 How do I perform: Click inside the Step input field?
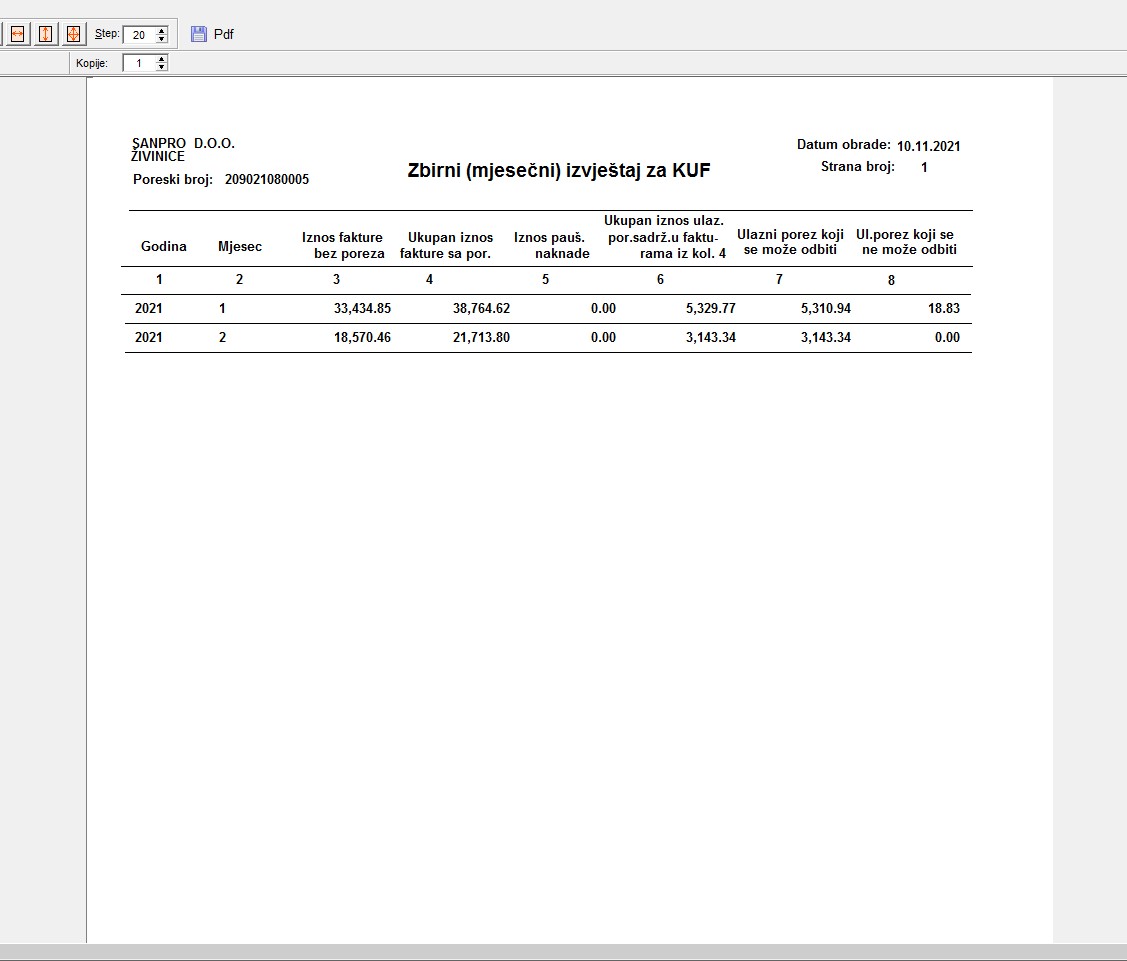(139, 35)
